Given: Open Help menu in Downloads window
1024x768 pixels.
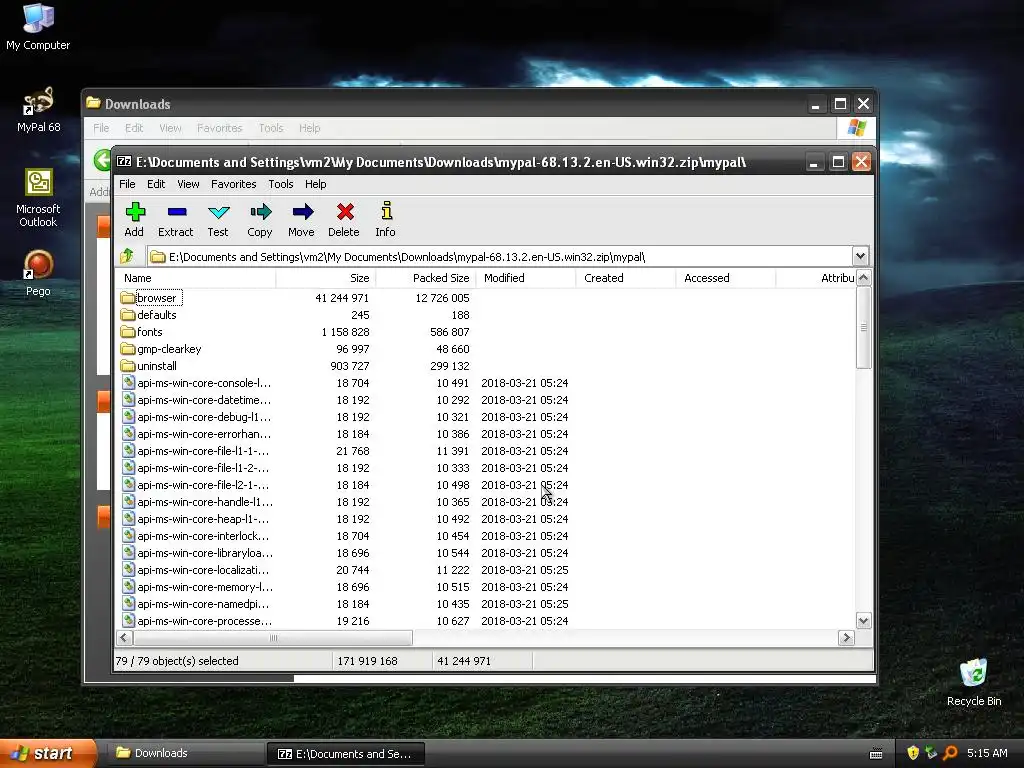Looking at the screenshot, I should (x=310, y=128).
